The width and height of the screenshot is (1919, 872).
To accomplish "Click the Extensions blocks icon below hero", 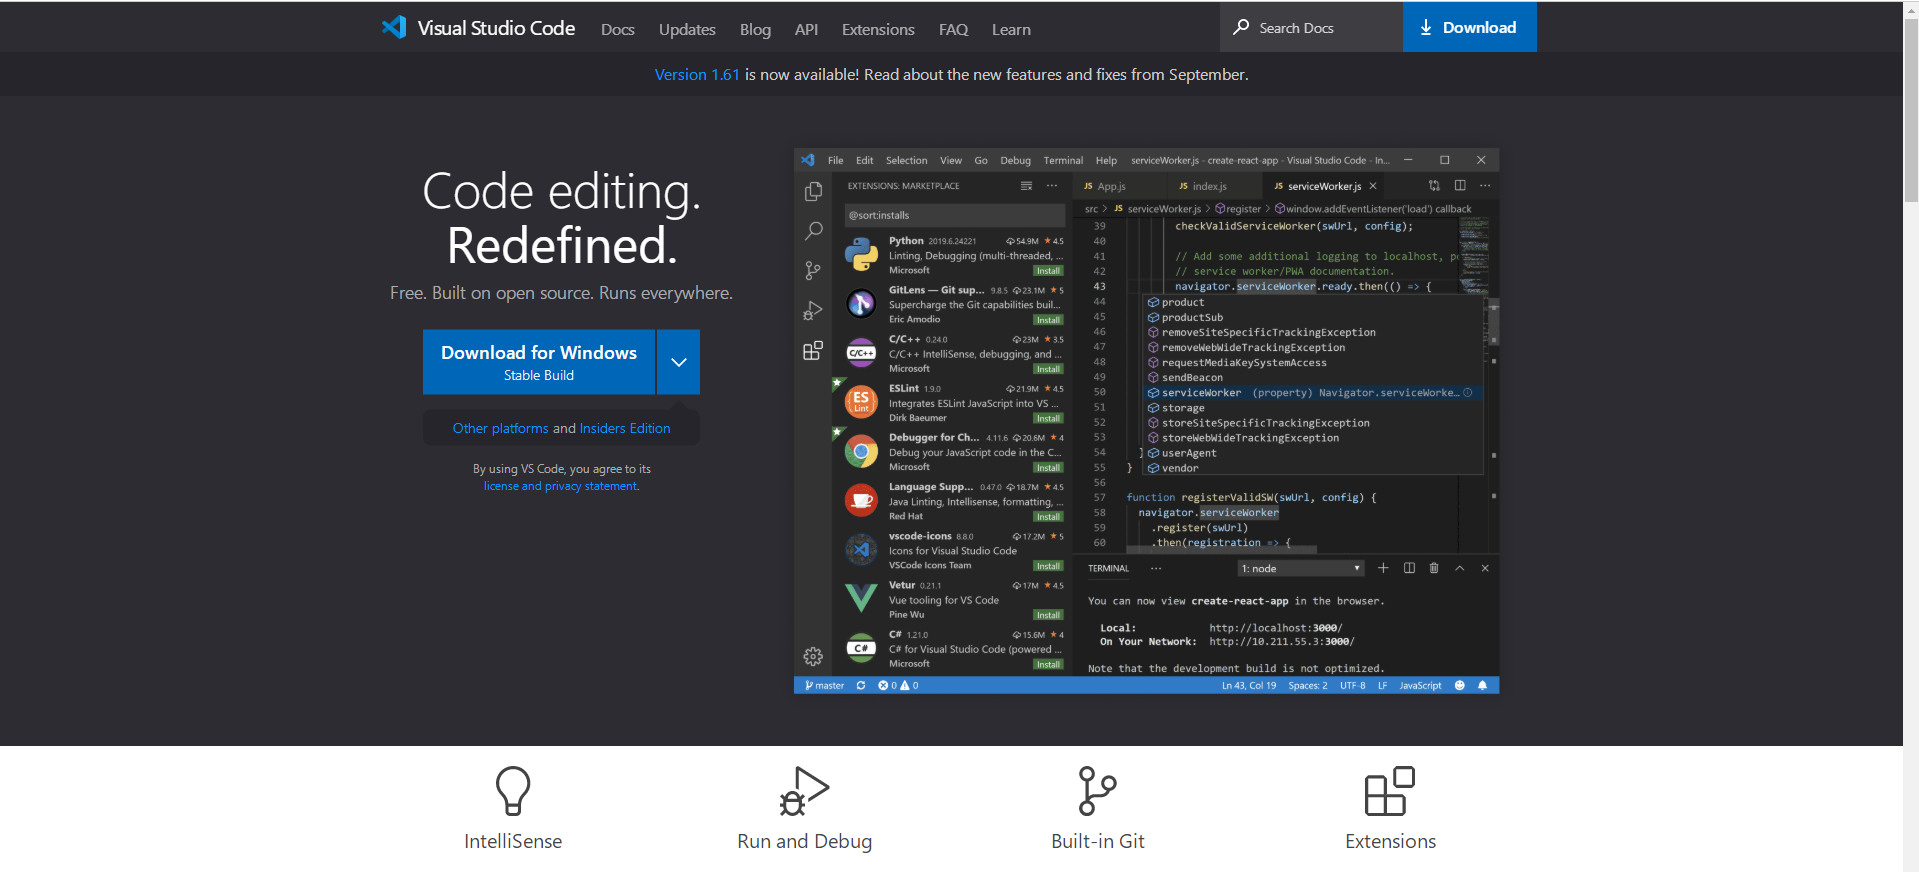I will point(1390,791).
